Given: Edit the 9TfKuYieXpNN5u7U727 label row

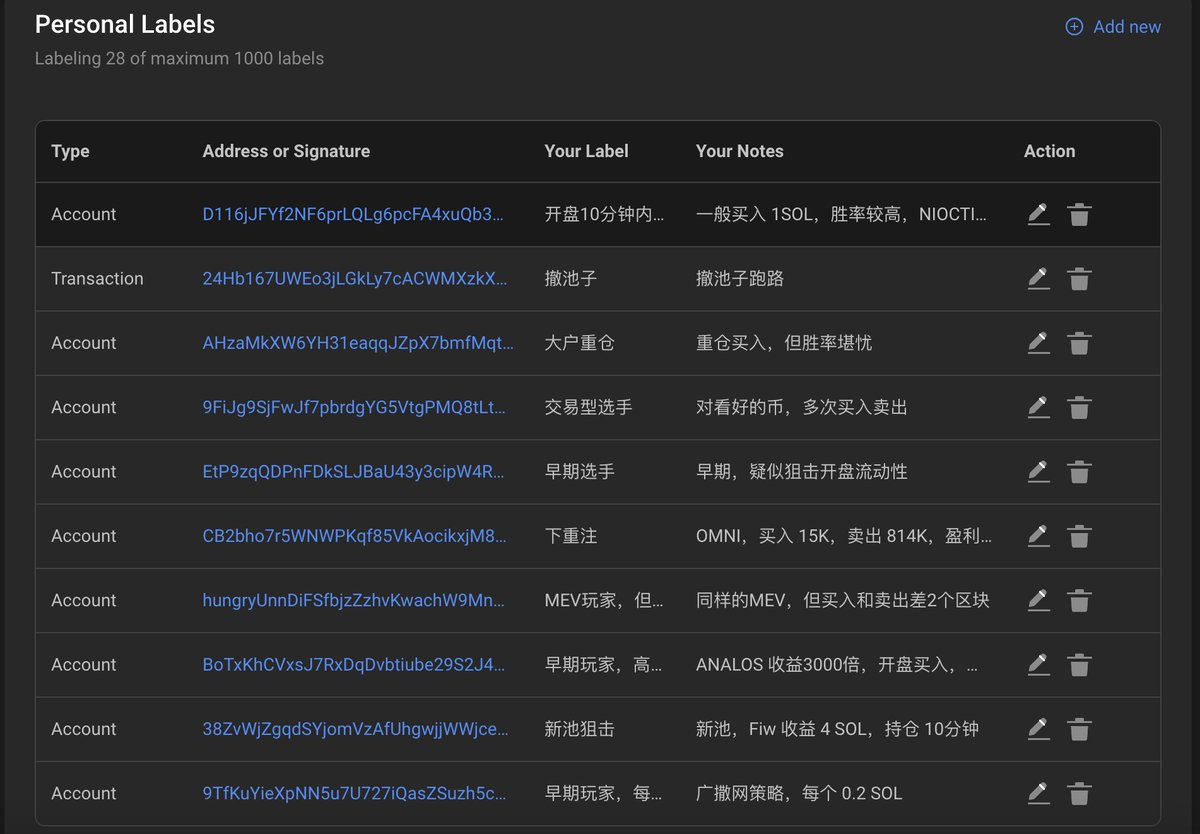Looking at the screenshot, I should pos(1038,793).
